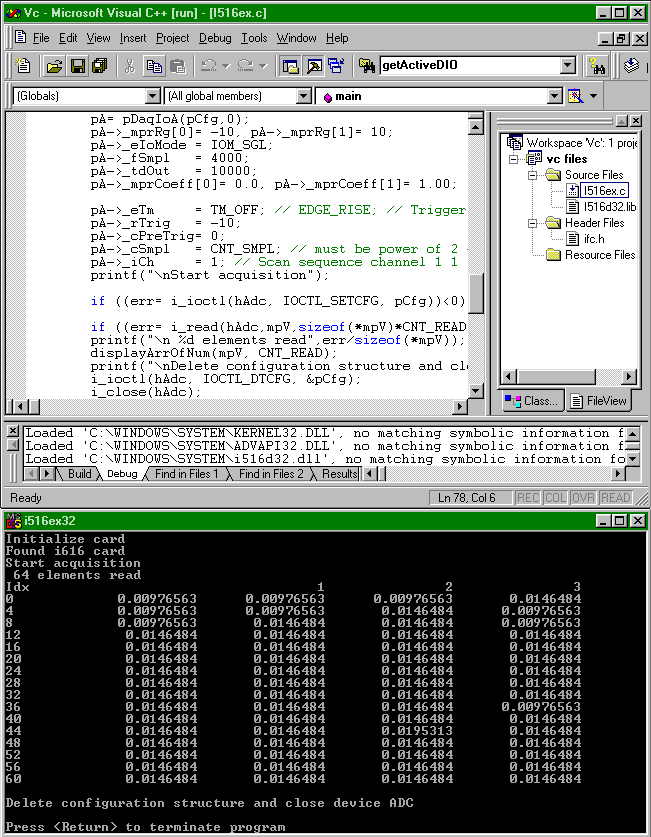This screenshot has width=651, height=837.
Task: Paste from clipboard toolbar icon
Action: coord(178,66)
